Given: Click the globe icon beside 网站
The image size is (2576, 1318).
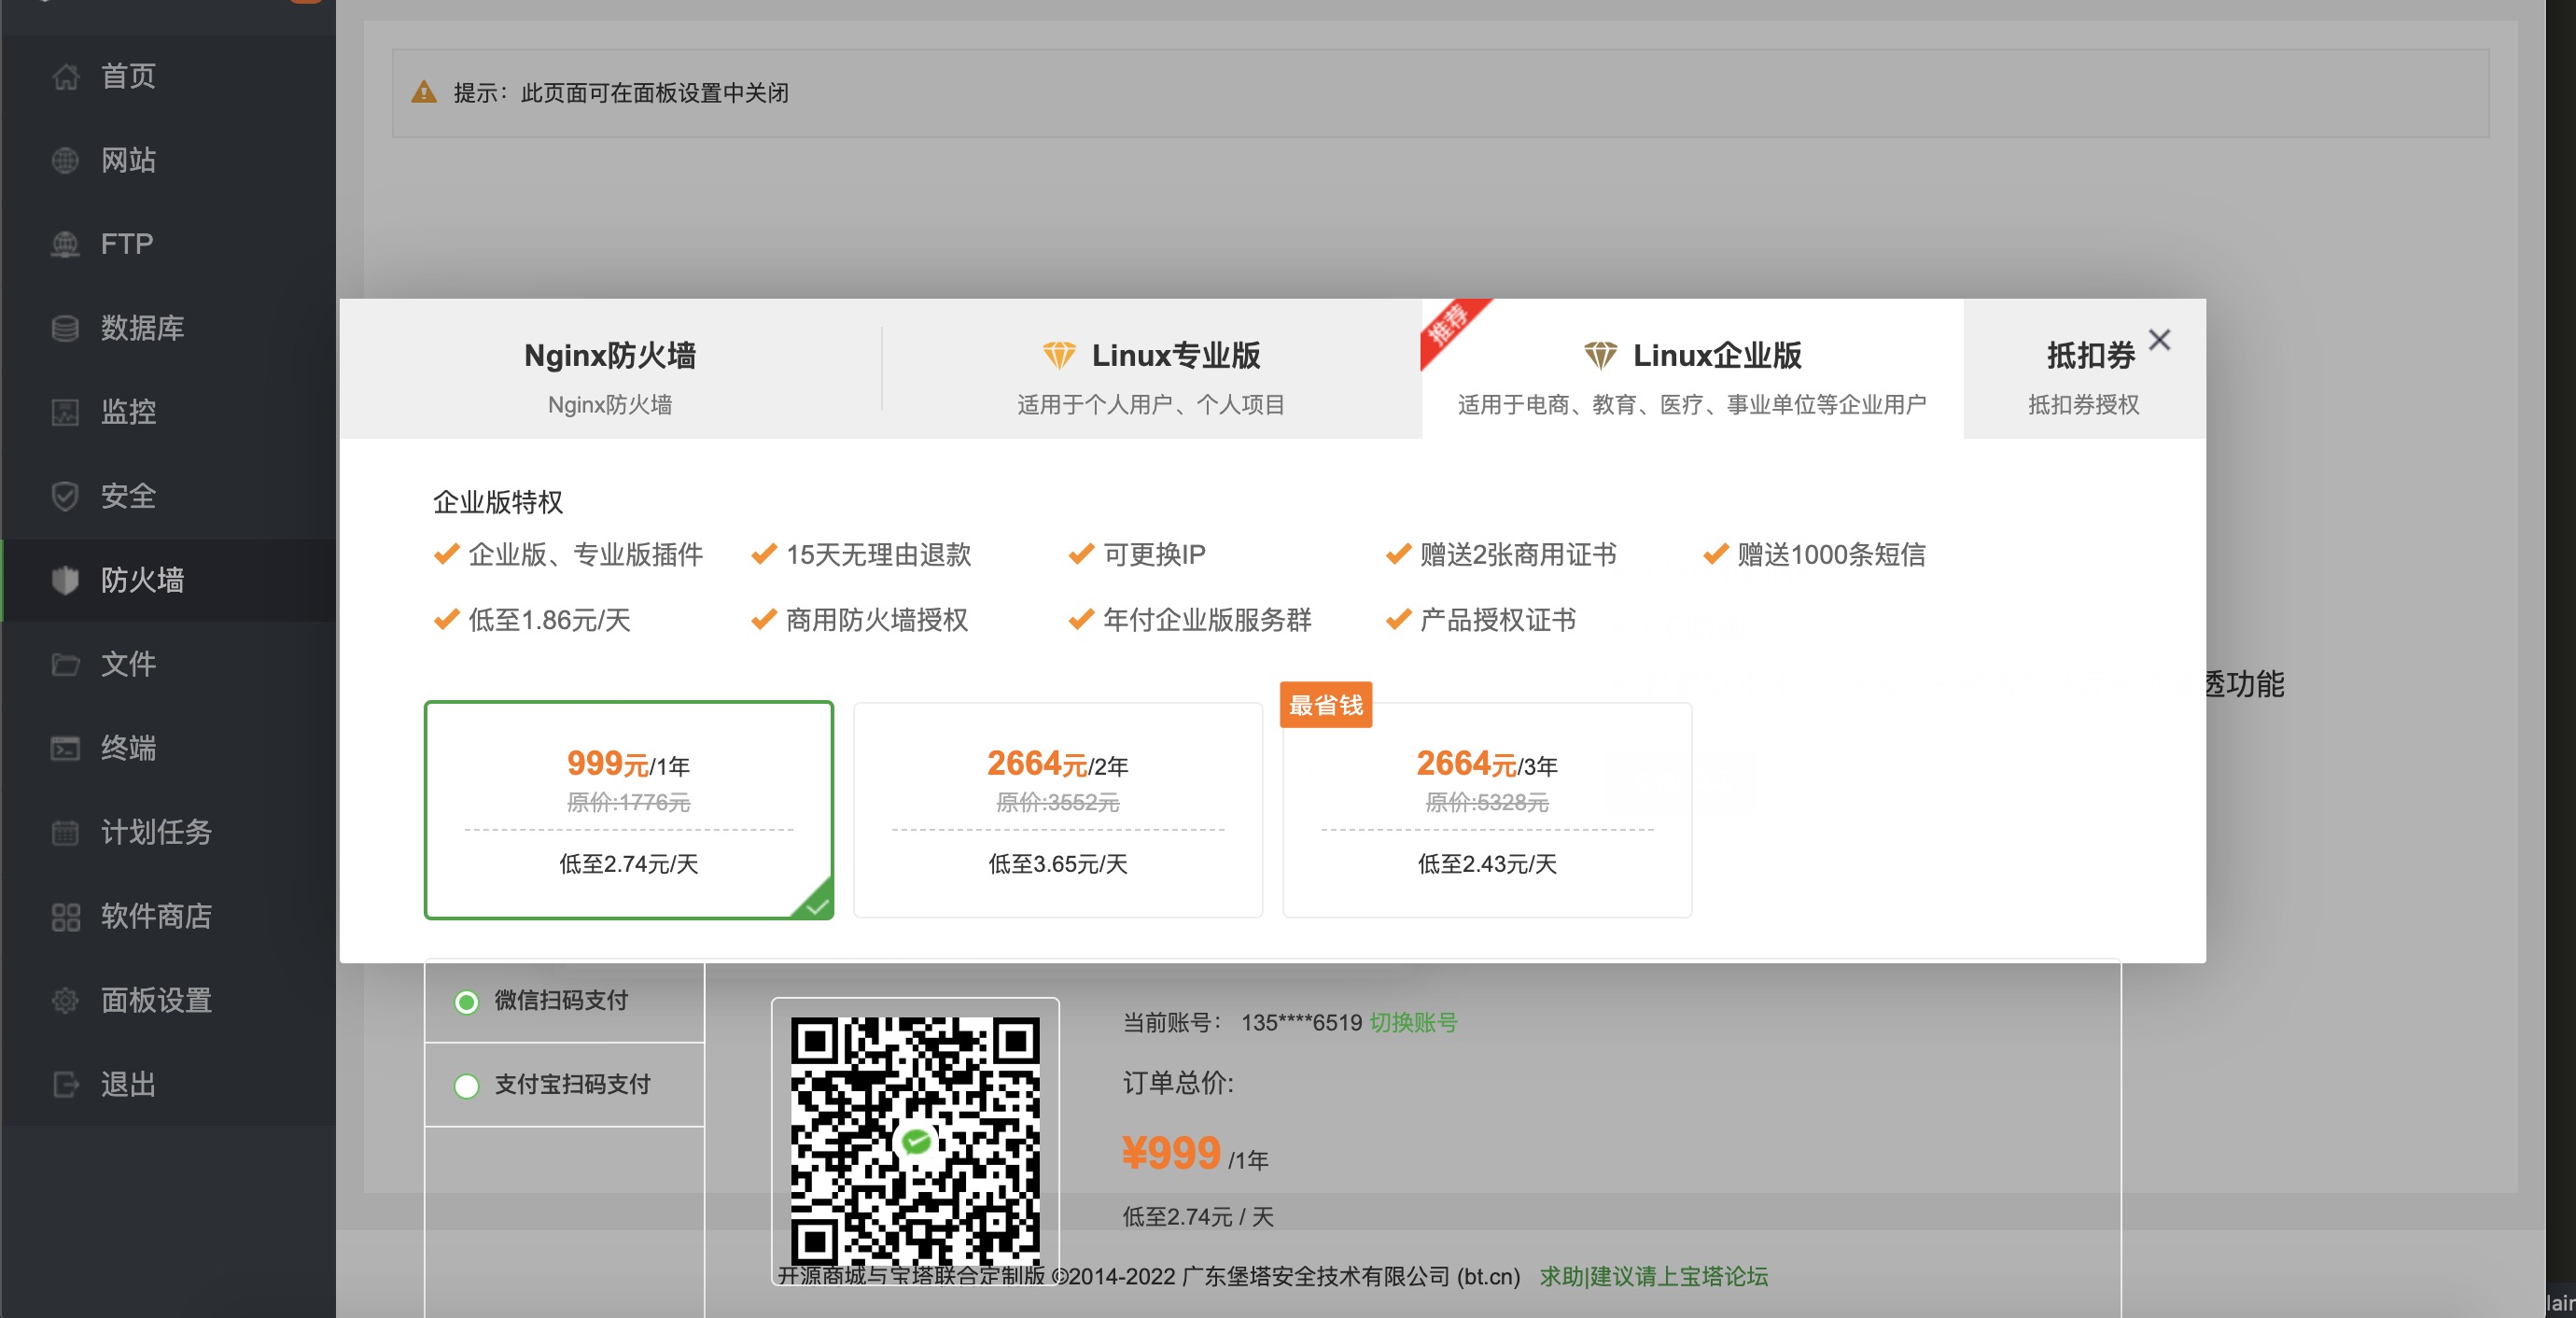Looking at the screenshot, I should [65, 160].
